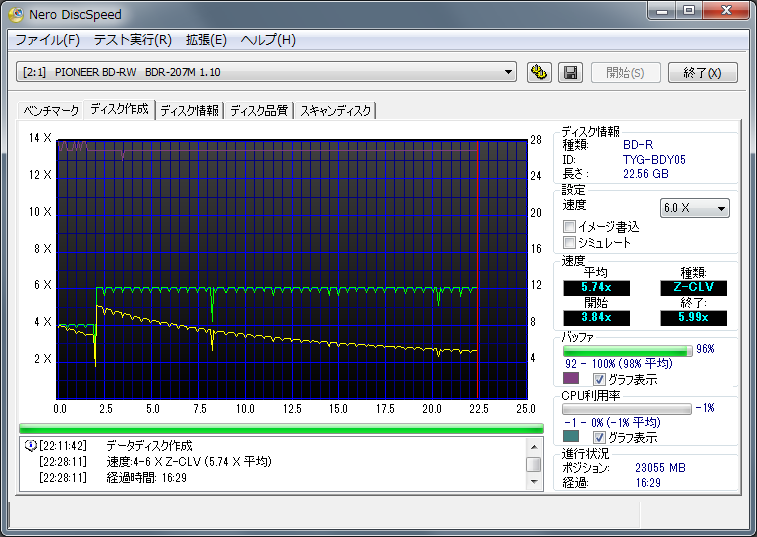
Task: Click the 5.74x average speed value
Action: point(596,287)
